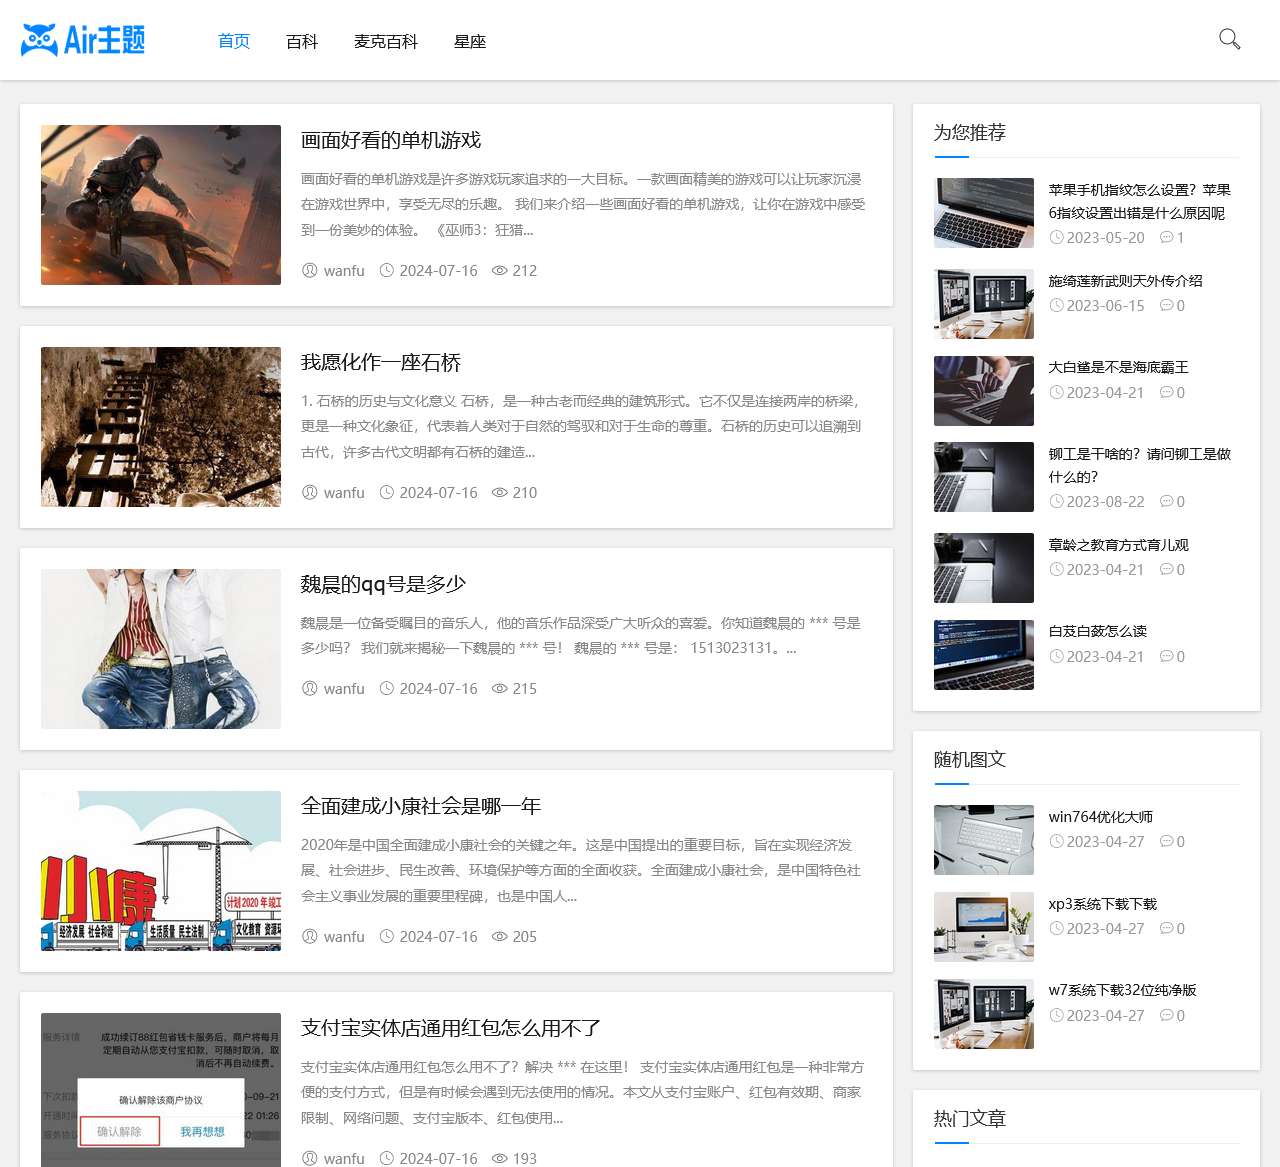Click clock icon next to 2023-08-22
1280x1167 pixels.
pos(1056,501)
